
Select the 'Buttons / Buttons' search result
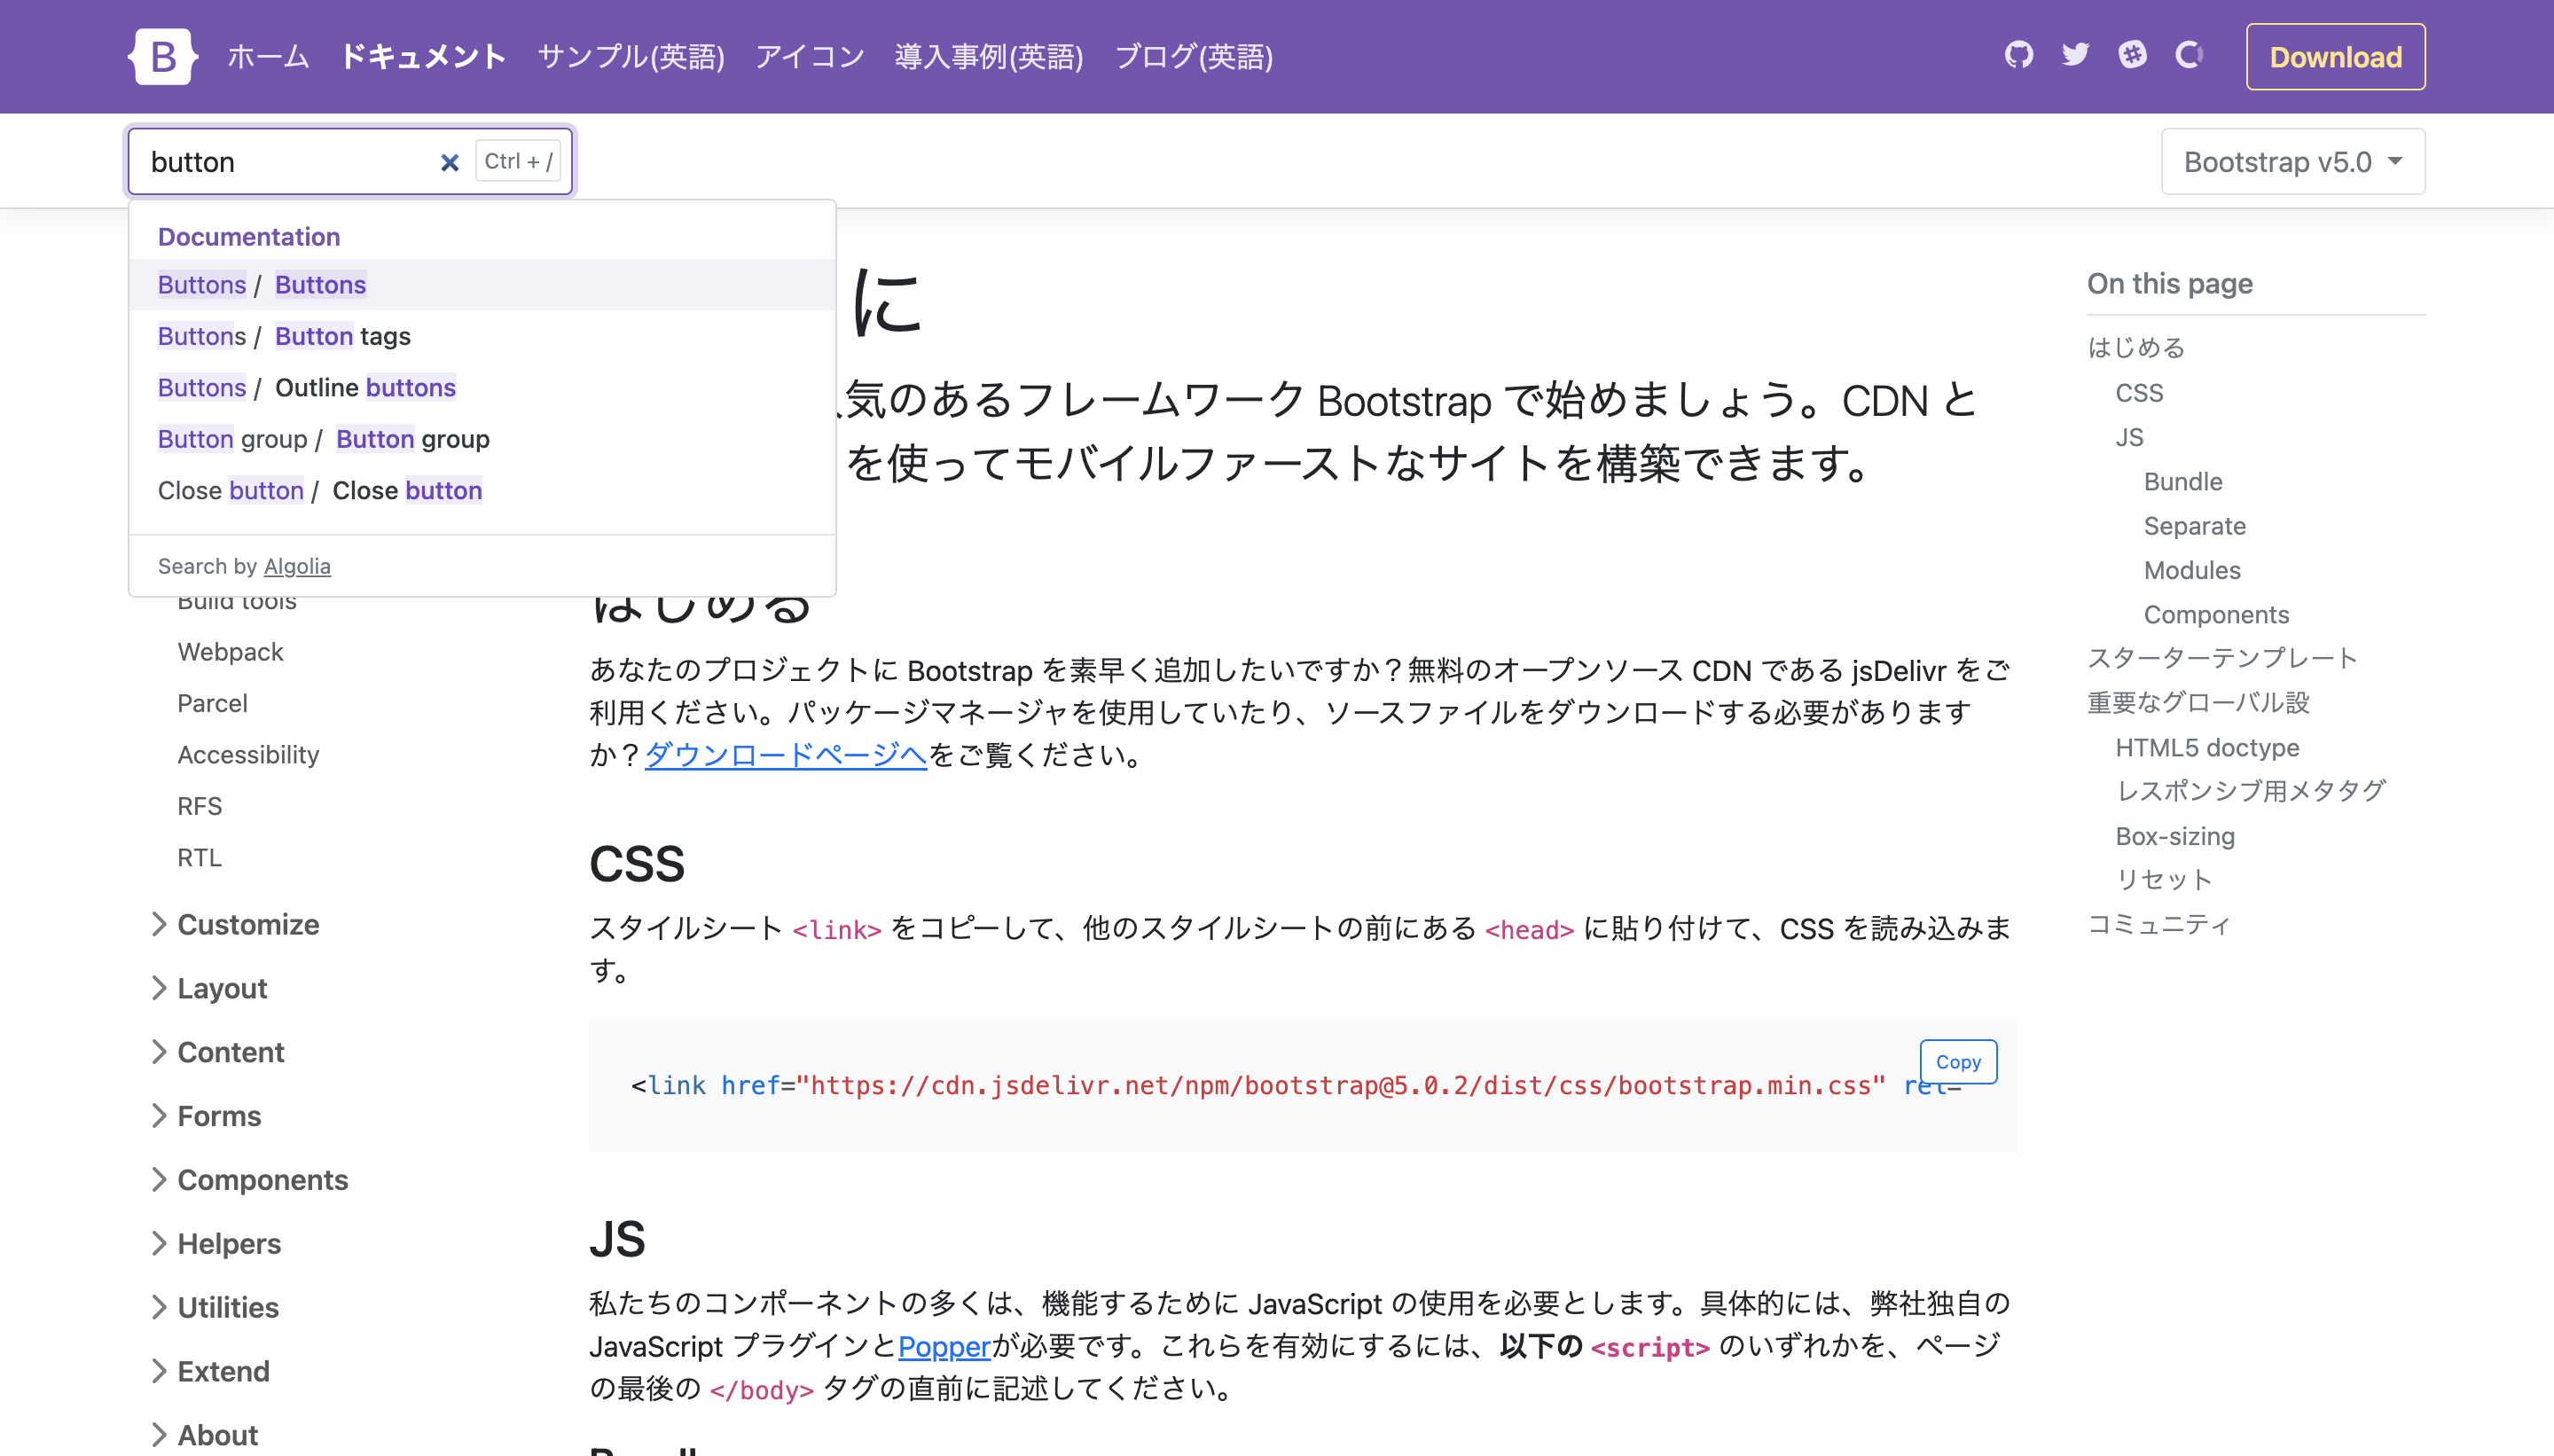pyautogui.click(x=482, y=285)
